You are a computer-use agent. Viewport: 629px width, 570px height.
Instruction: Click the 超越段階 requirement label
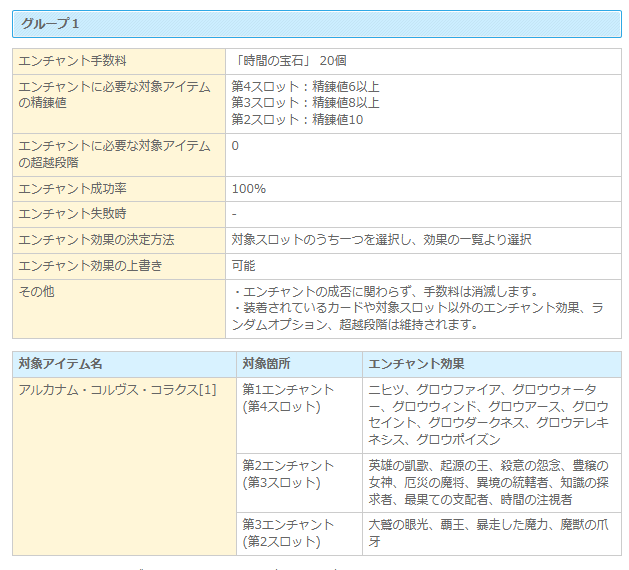click(x=115, y=154)
